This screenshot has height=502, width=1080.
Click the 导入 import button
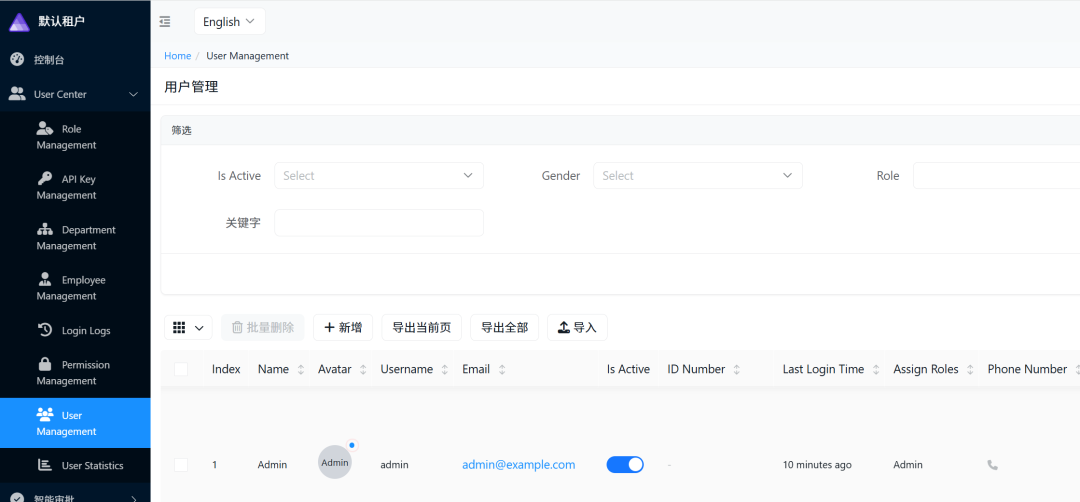[577, 328]
